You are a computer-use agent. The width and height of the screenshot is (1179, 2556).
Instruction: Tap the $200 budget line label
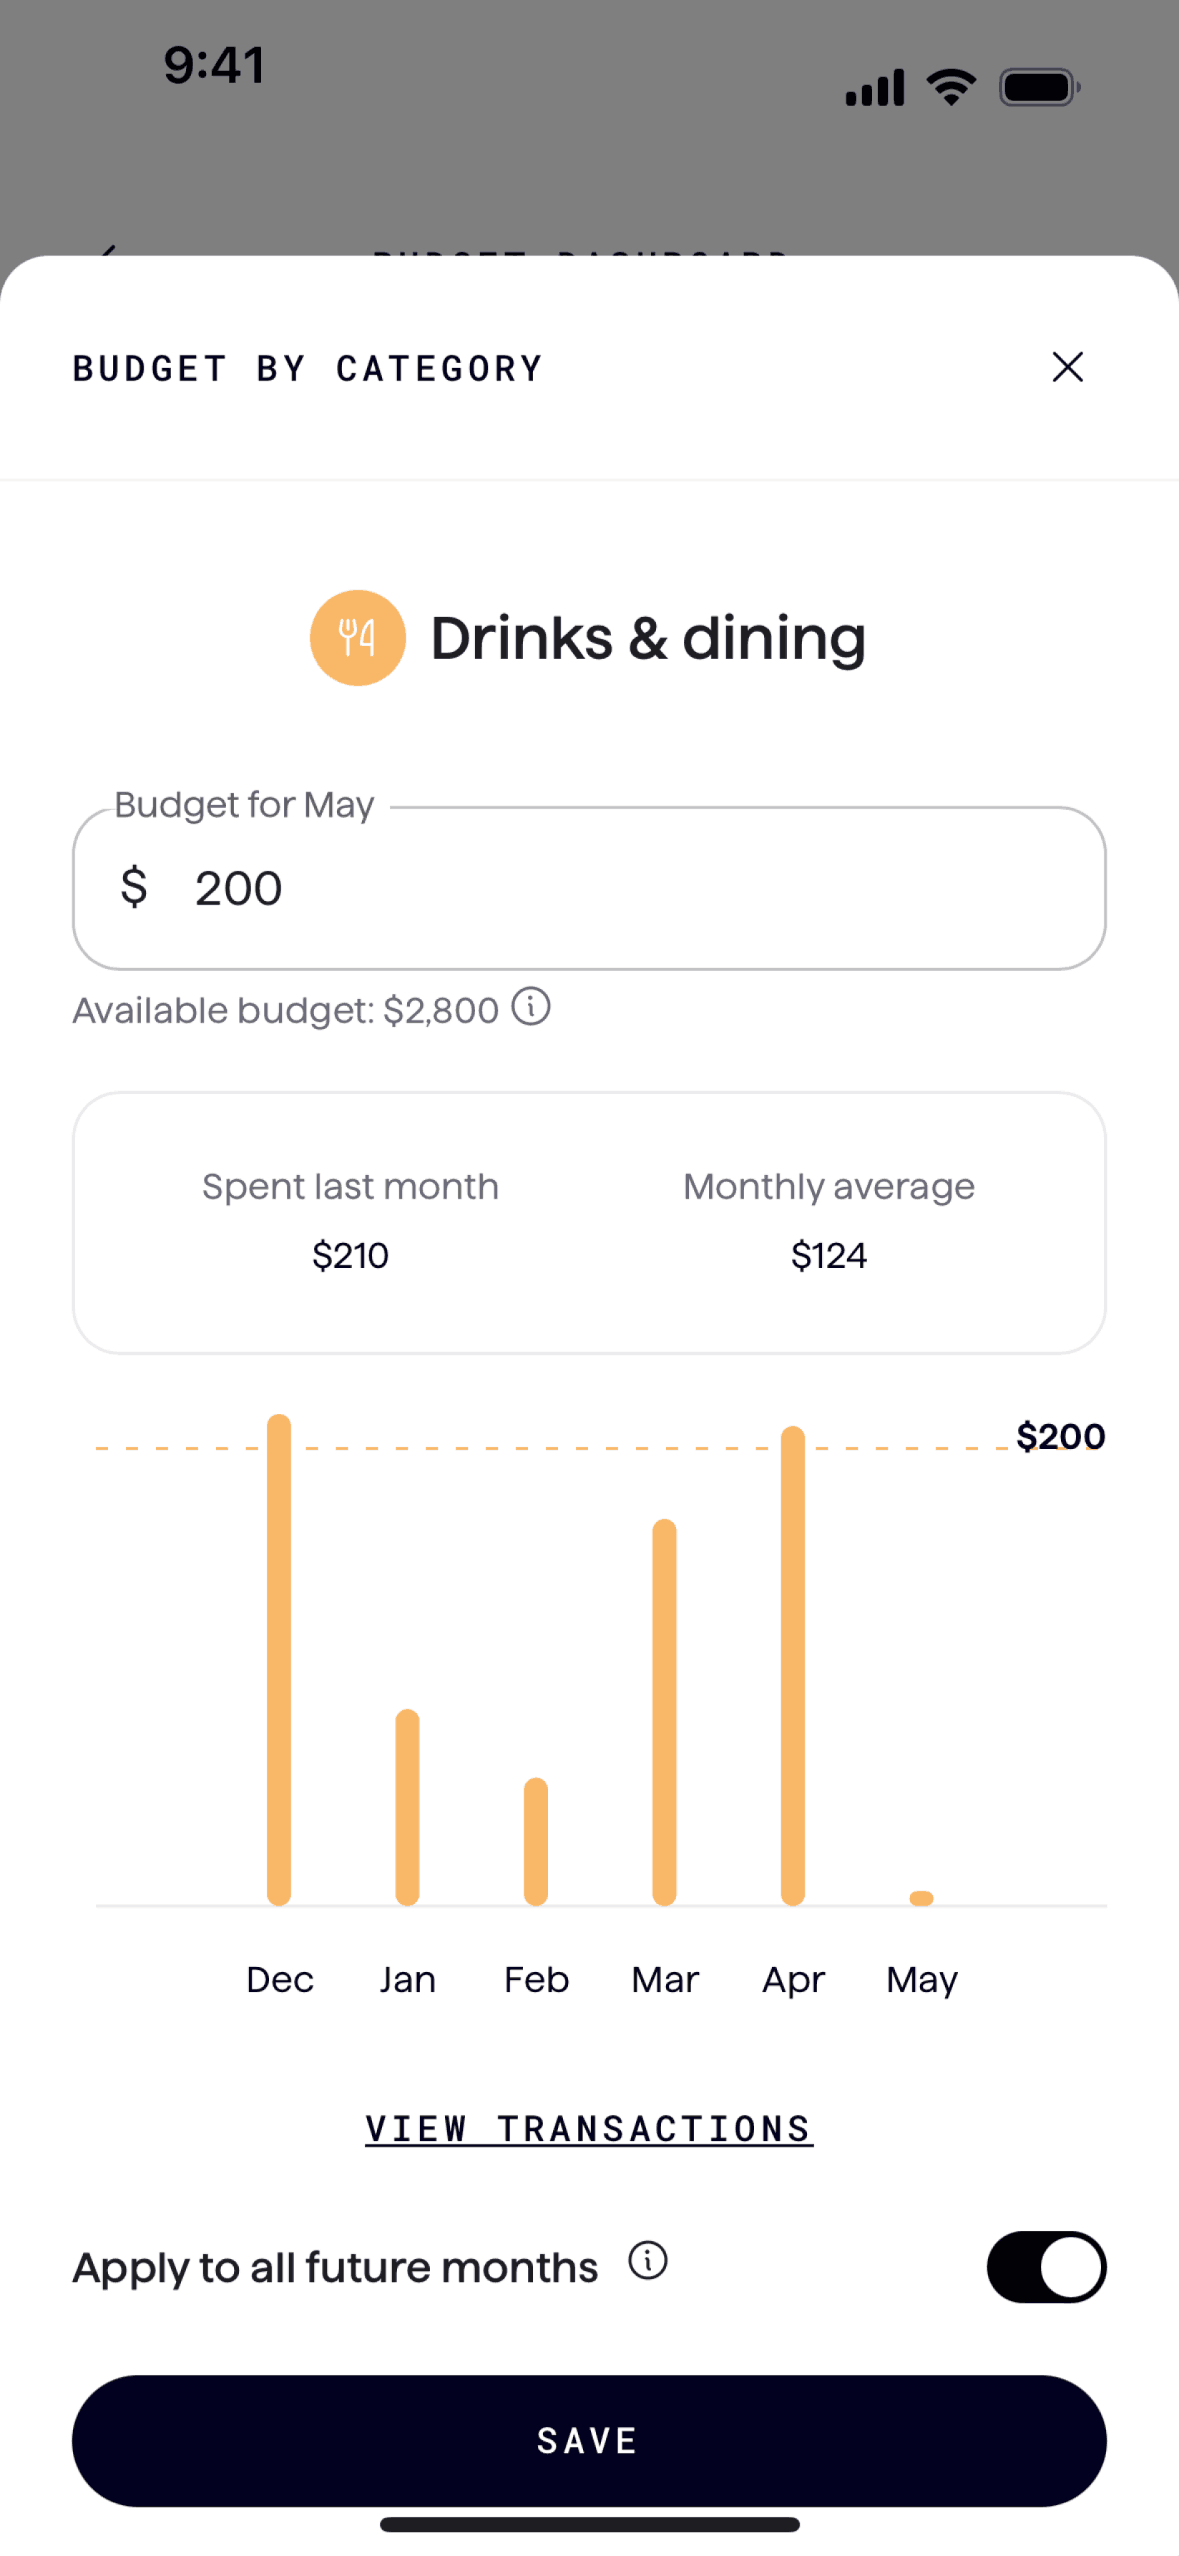tap(1060, 1436)
